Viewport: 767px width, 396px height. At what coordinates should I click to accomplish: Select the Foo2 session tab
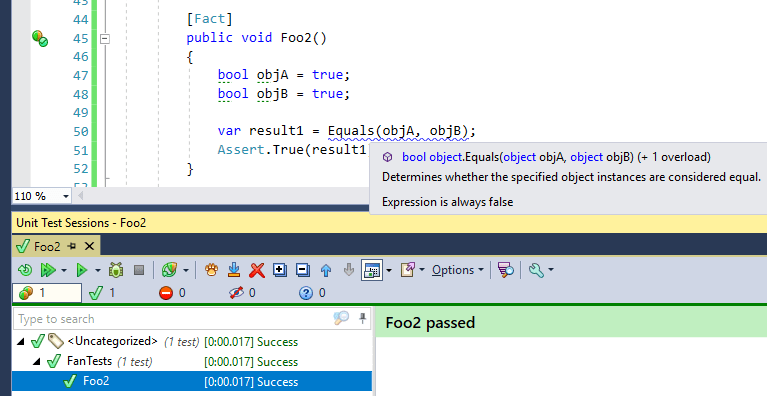pyautogui.click(x=47, y=246)
